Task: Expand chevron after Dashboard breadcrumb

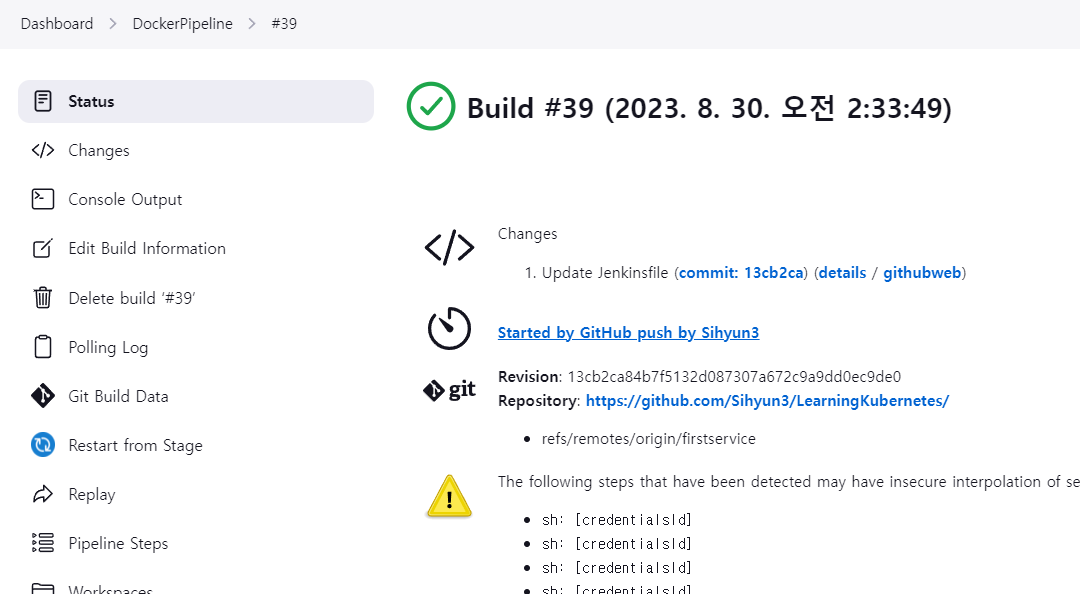Action: pyautogui.click(x=113, y=23)
